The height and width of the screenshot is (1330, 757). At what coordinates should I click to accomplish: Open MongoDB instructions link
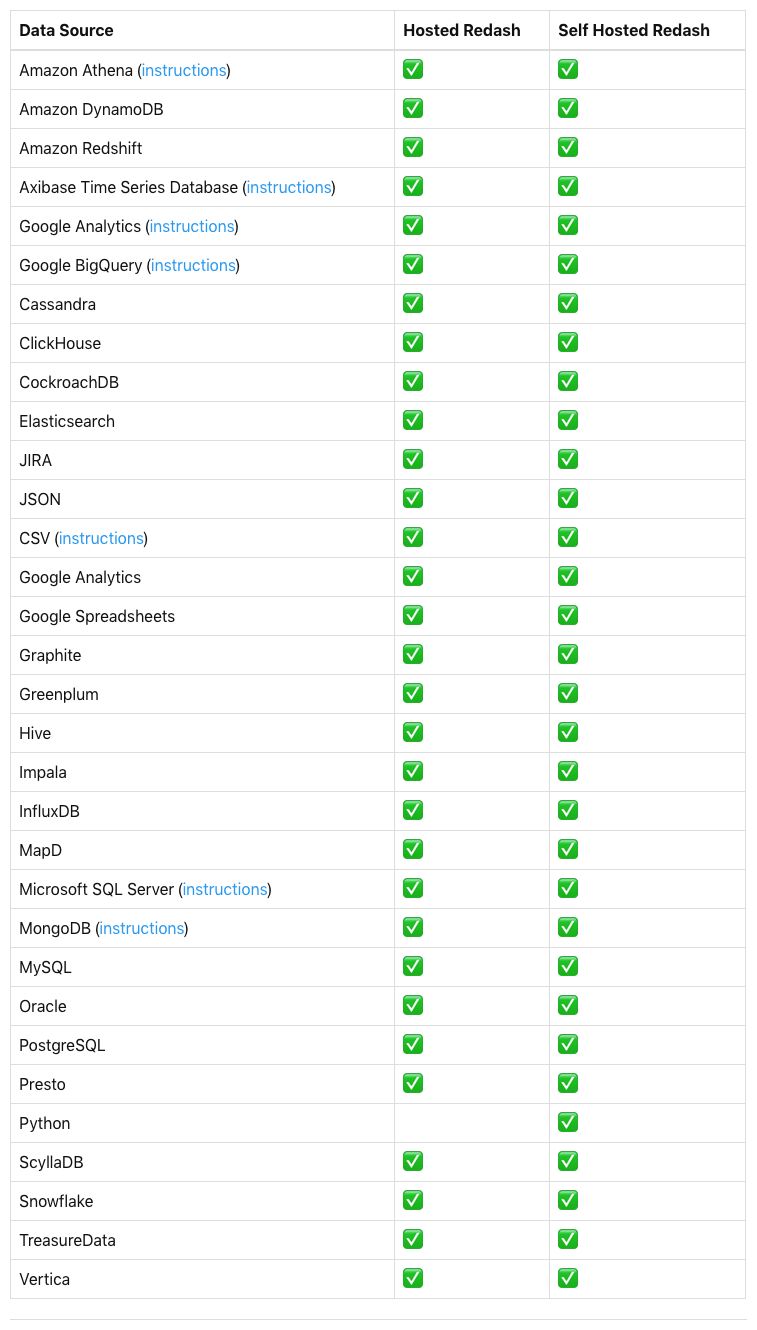(142, 928)
